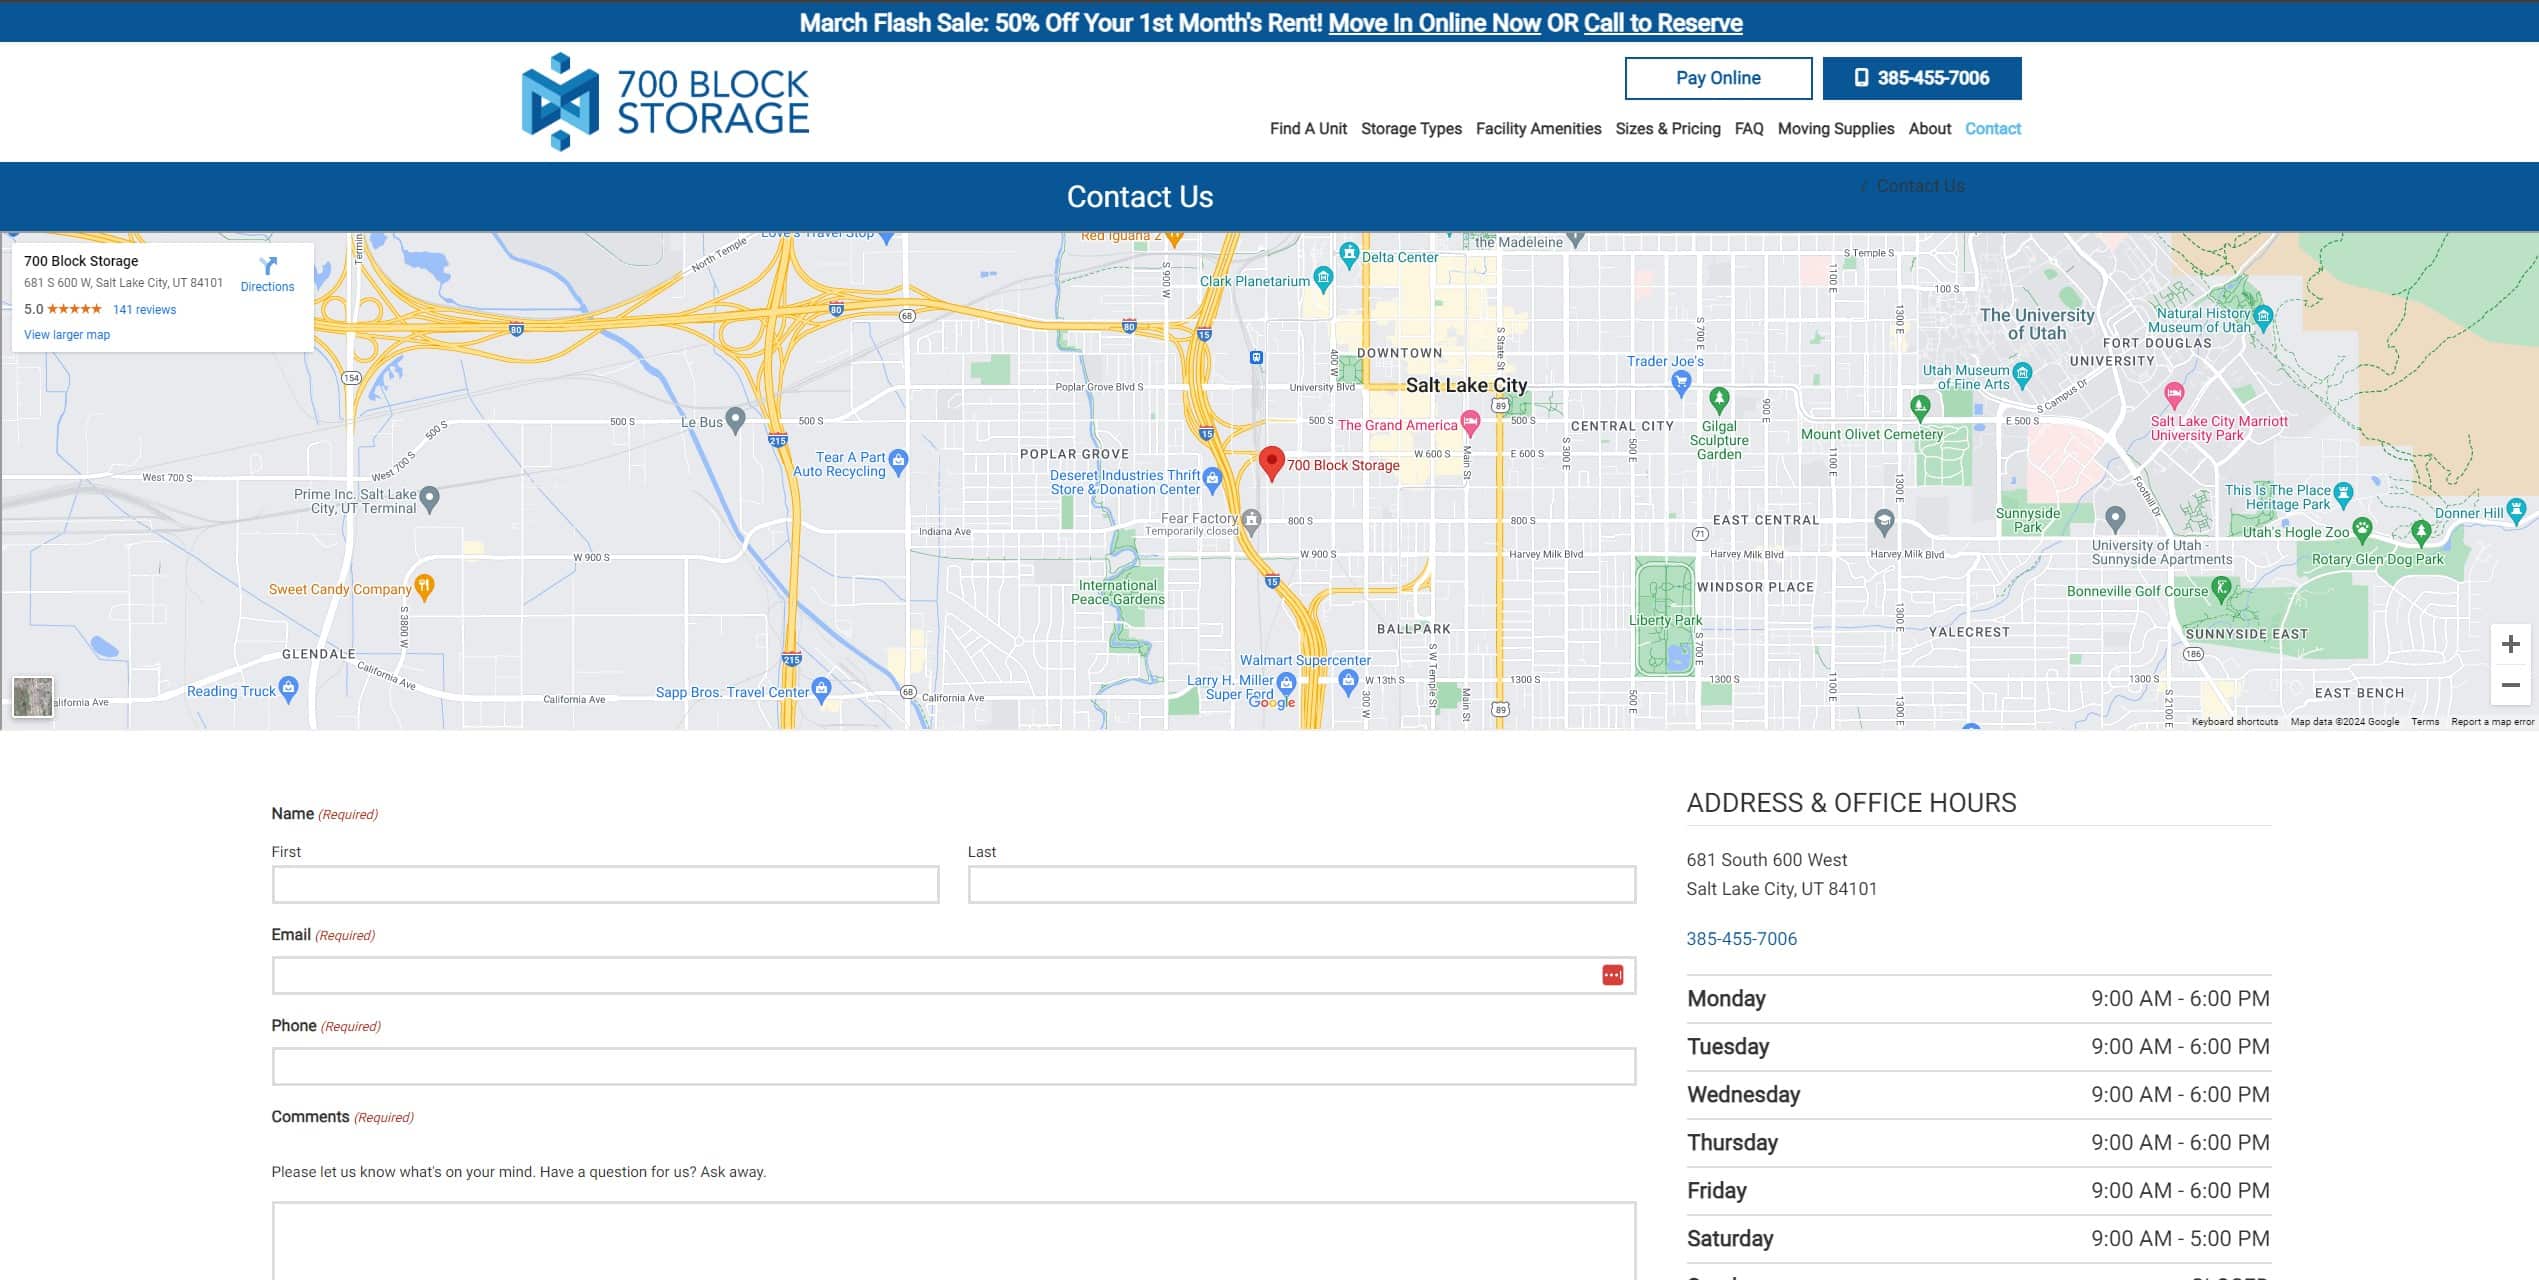Open the 141 reviews link
2539x1280 pixels.
144,310
